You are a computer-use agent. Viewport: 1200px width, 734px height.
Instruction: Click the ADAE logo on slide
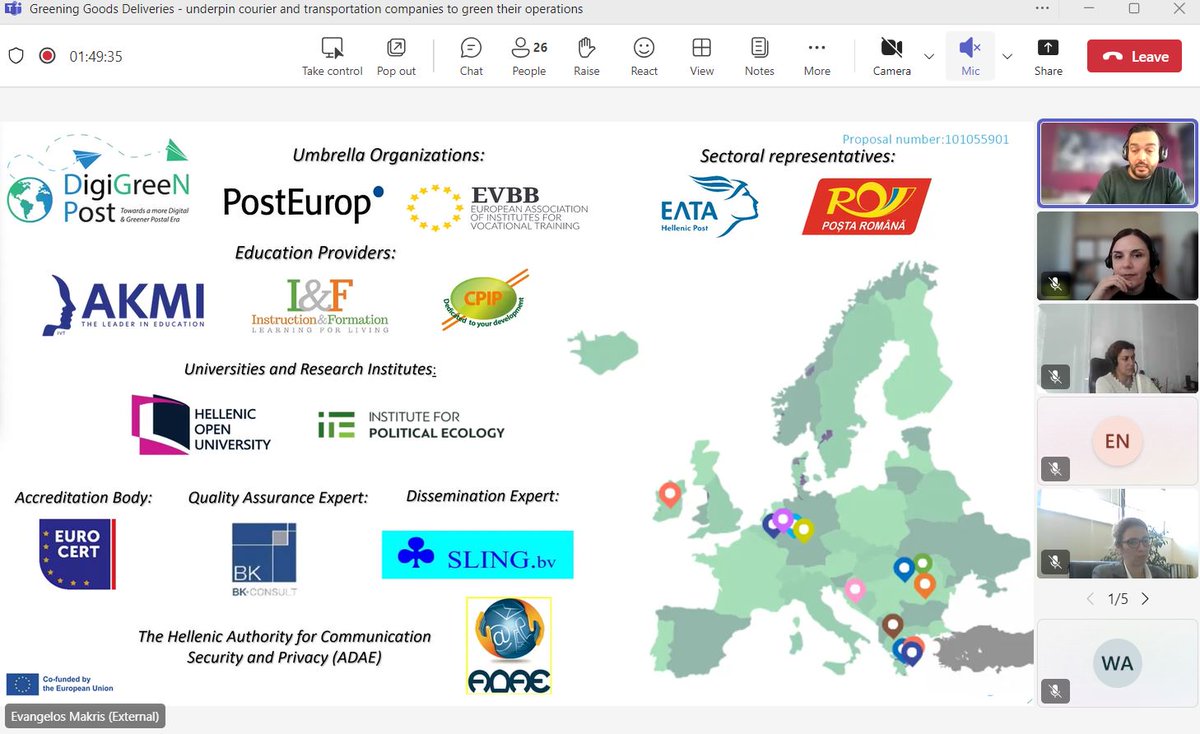[509, 646]
